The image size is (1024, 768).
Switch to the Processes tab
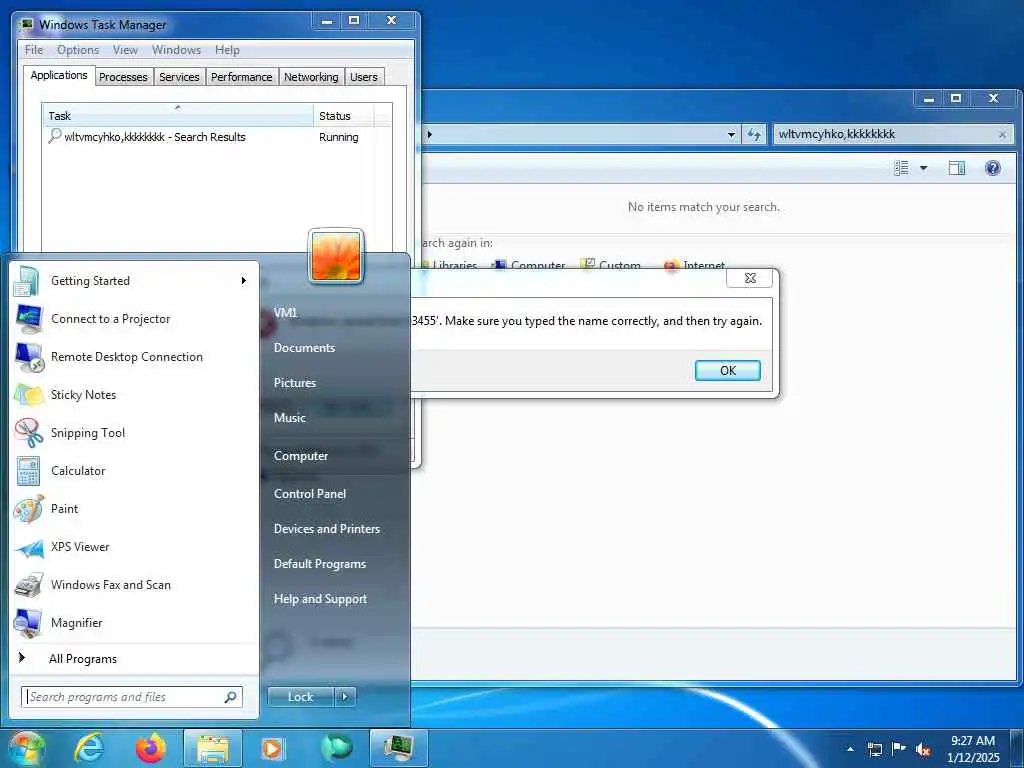pos(123,77)
